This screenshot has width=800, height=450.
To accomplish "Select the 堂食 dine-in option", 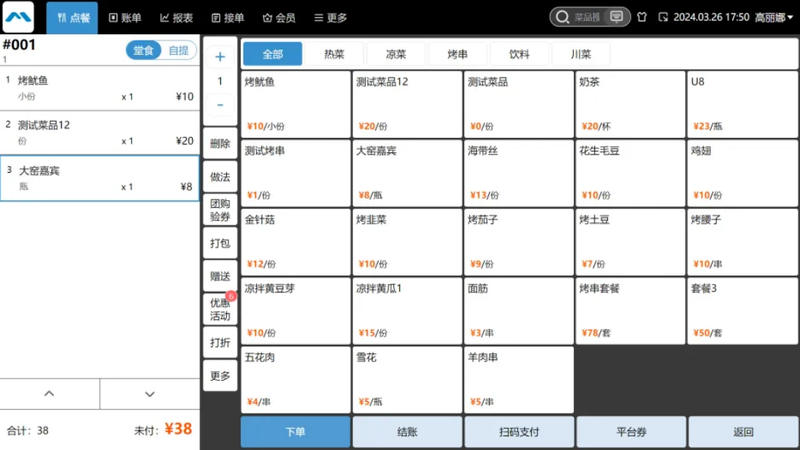I will tap(143, 50).
